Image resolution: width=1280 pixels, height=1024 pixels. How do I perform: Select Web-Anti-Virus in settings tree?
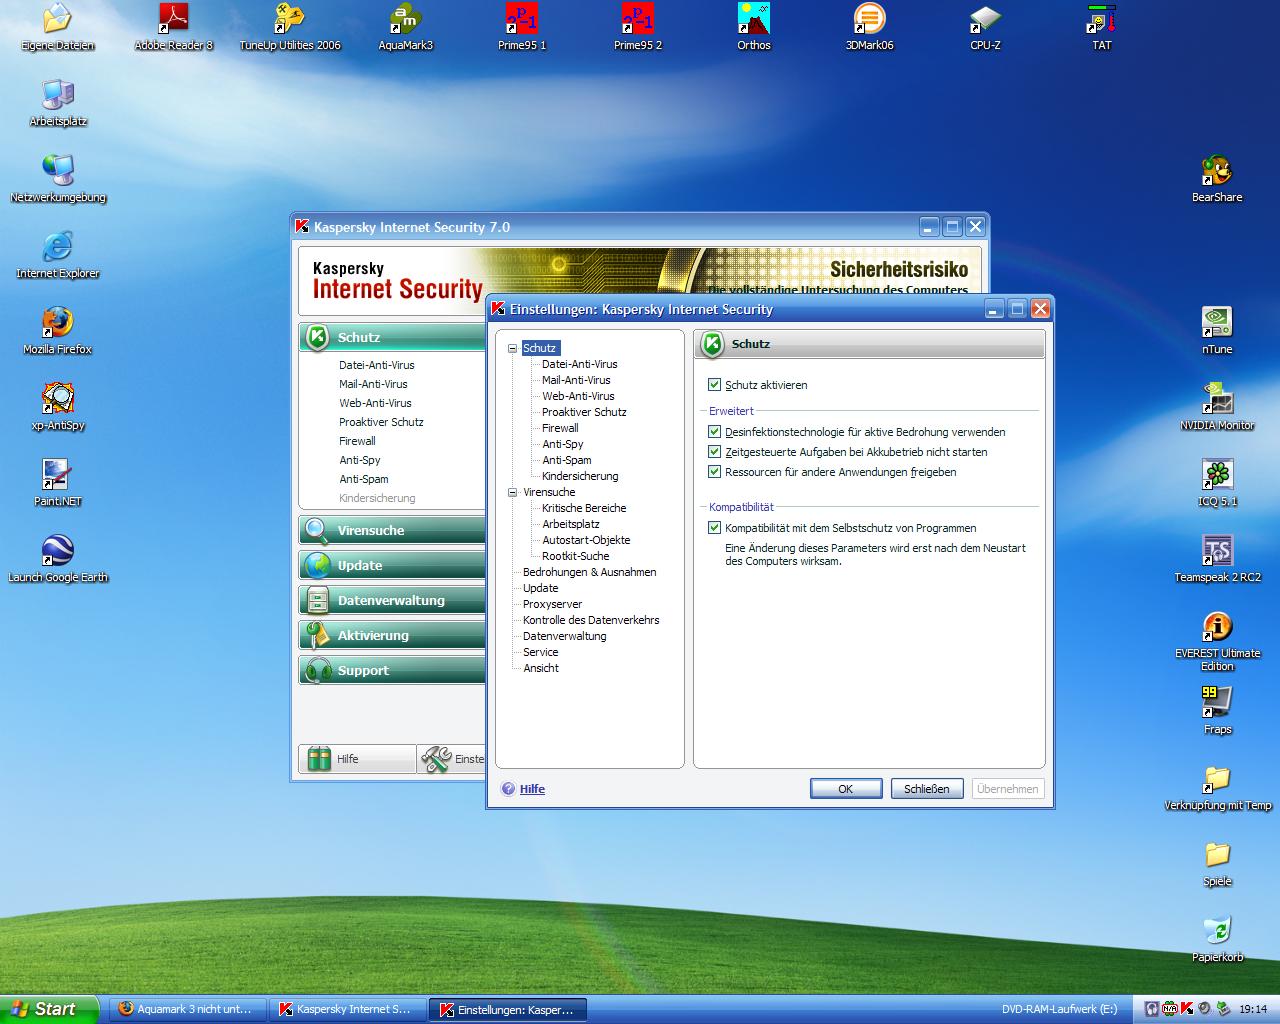pos(578,396)
